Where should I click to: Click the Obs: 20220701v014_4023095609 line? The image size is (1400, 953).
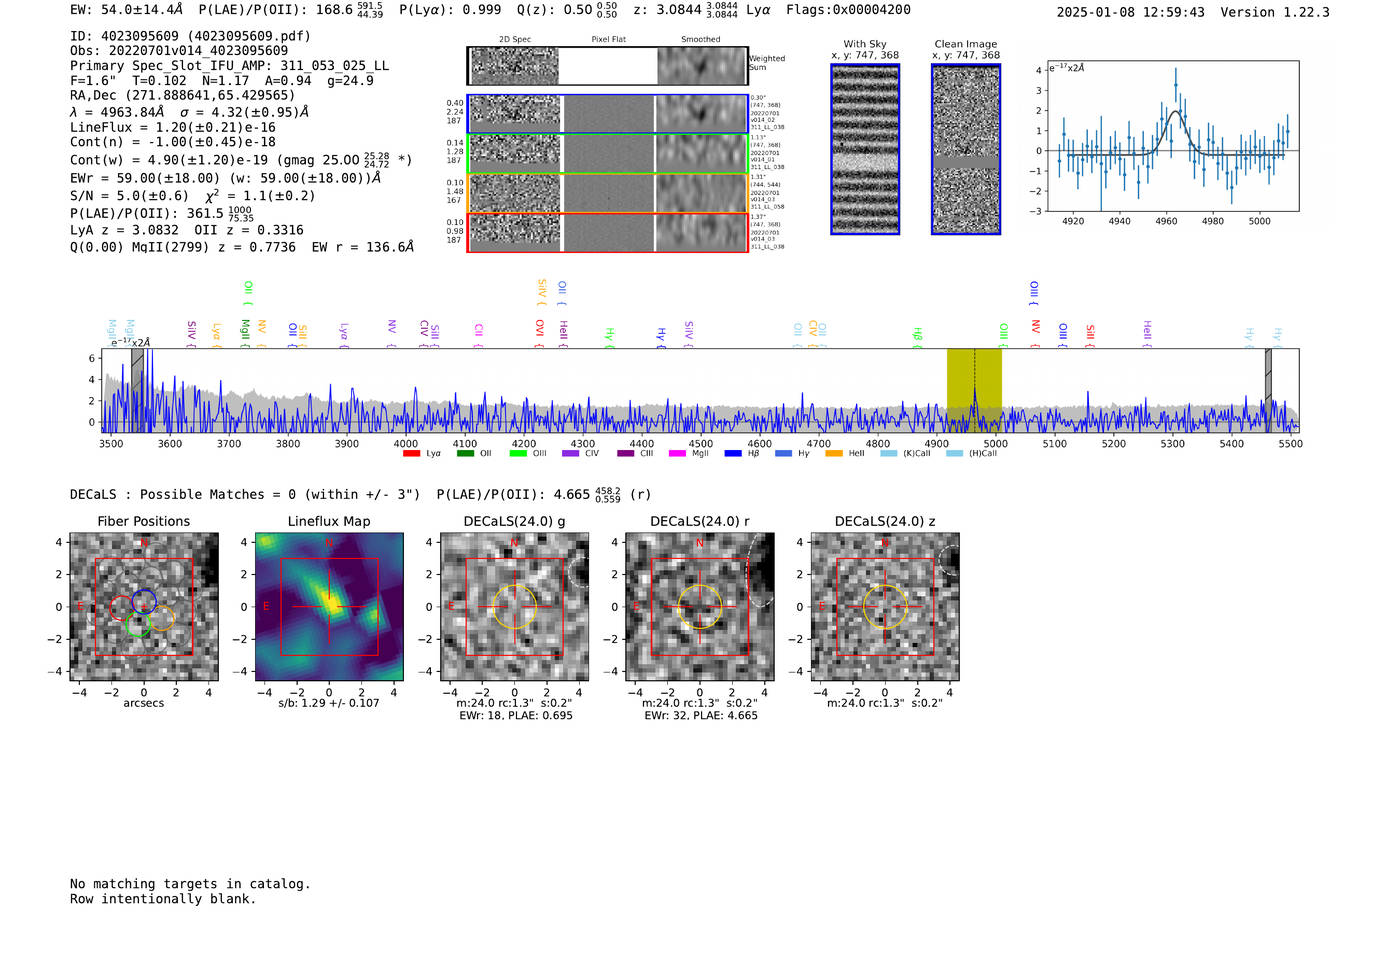(179, 51)
